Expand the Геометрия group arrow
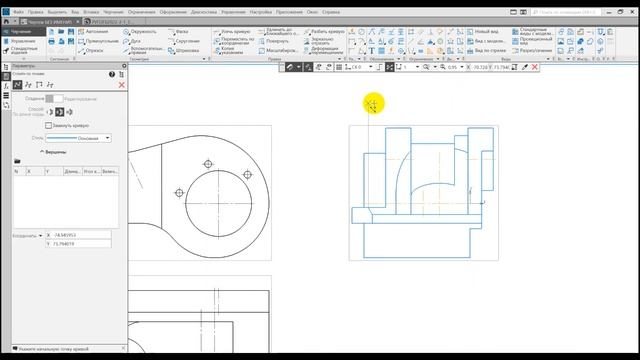The height and width of the screenshot is (360, 640). click(x=204, y=59)
